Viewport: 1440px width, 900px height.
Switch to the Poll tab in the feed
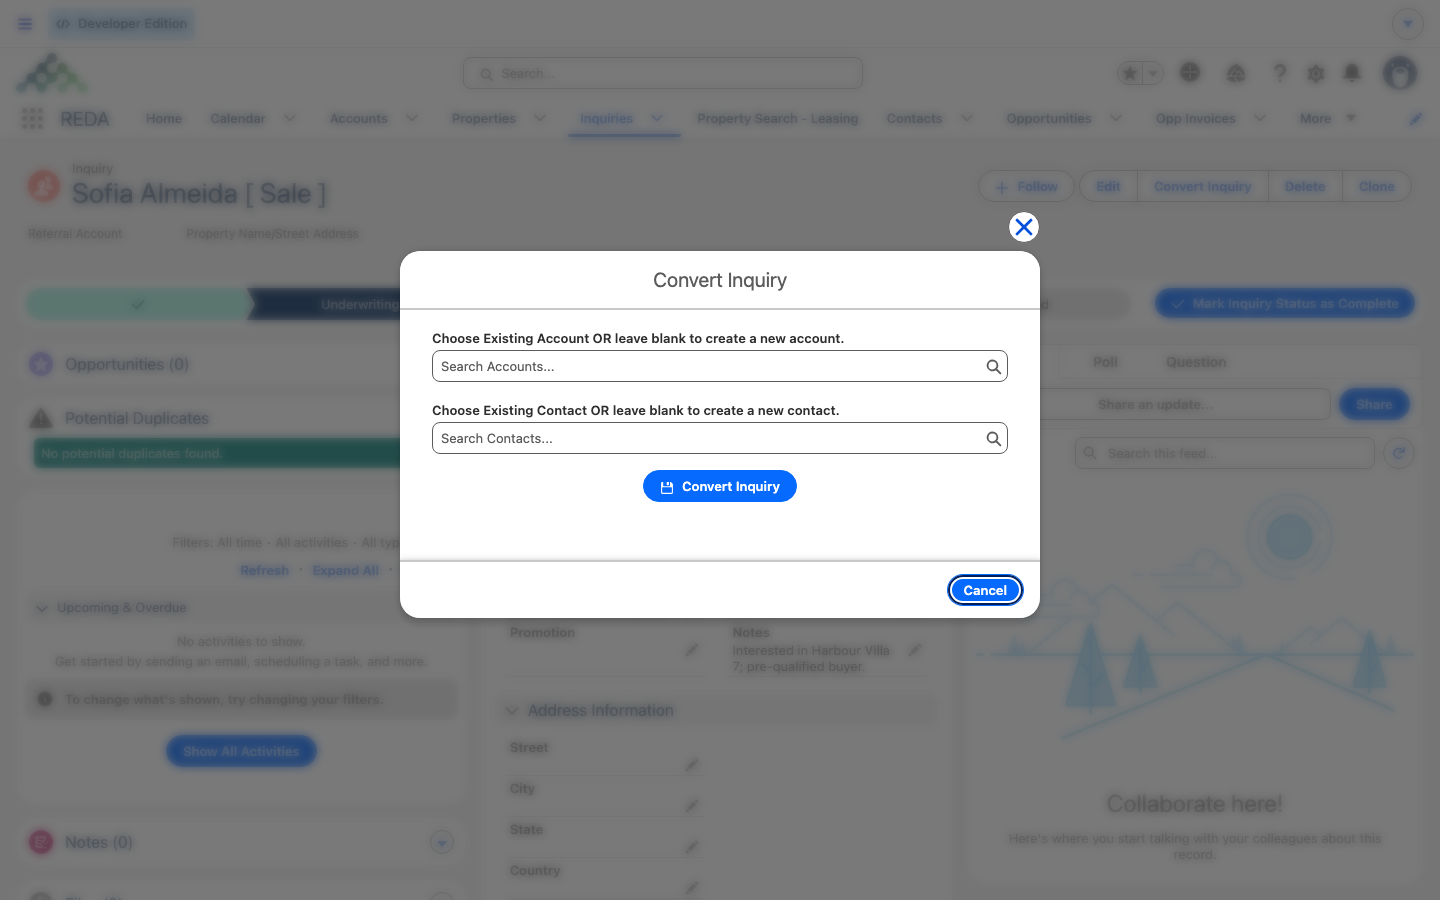click(1105, 362)
